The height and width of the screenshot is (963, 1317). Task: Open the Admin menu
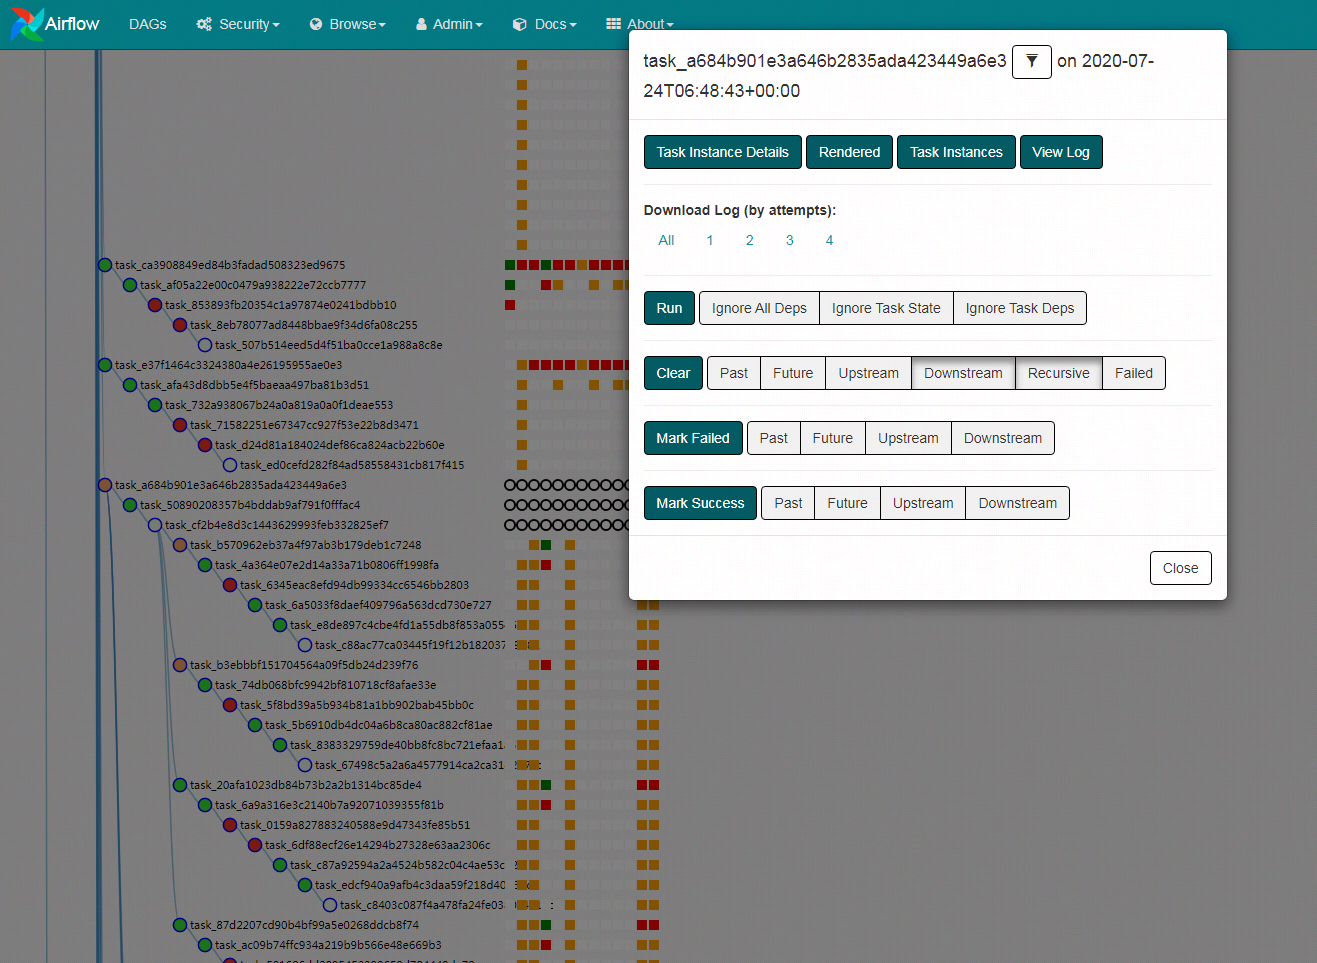coord(449,24)
